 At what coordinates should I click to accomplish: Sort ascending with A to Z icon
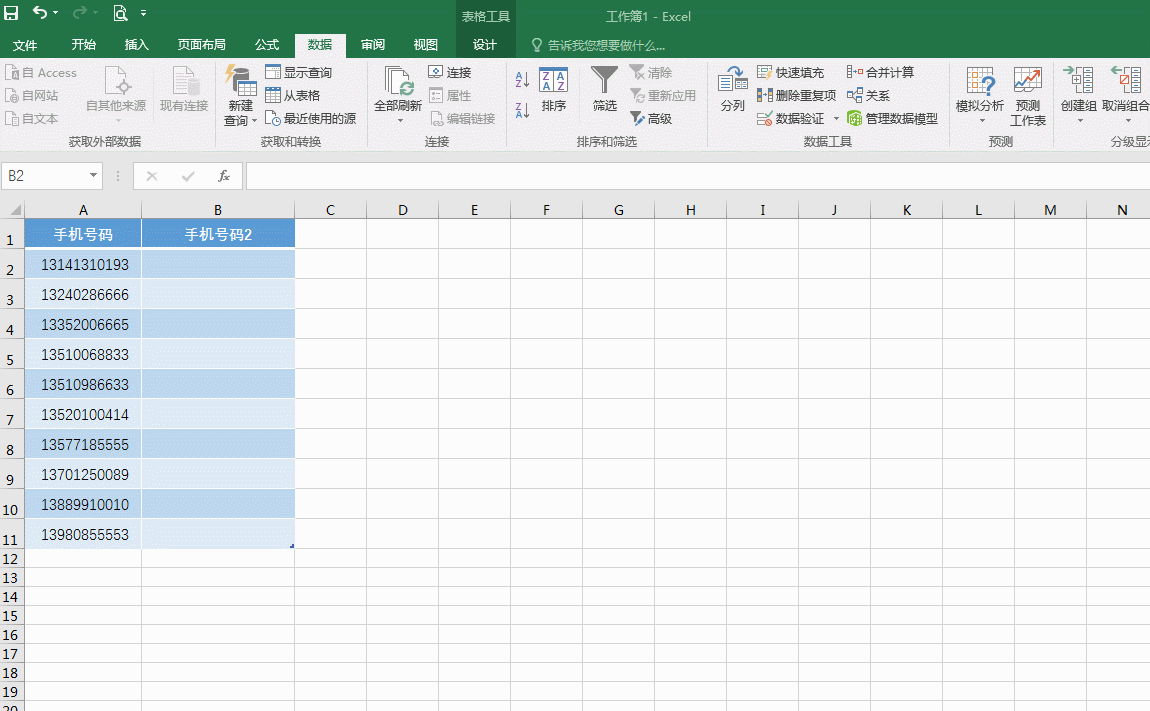pyautogui.click(x=522, y=79)
